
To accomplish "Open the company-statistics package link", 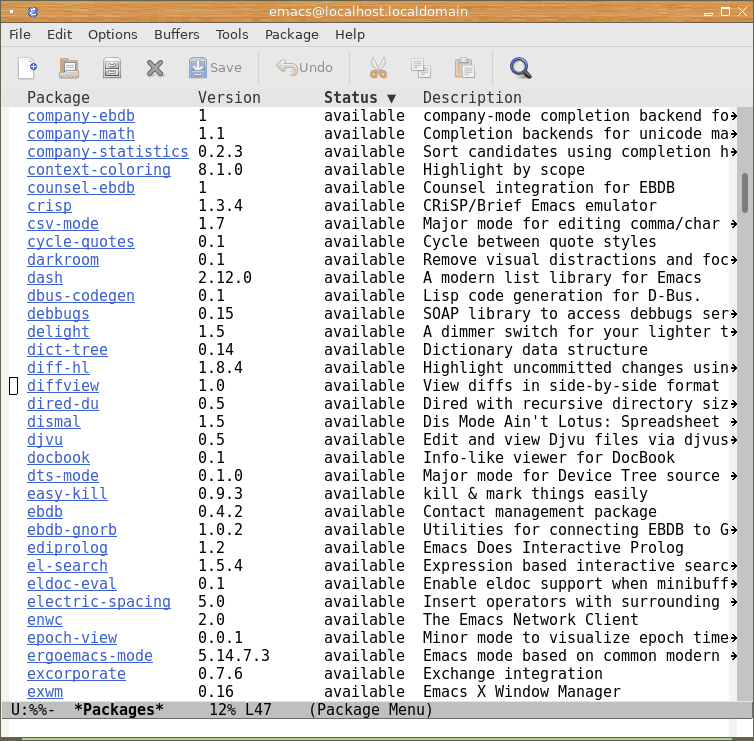I will tap(108, 152).
